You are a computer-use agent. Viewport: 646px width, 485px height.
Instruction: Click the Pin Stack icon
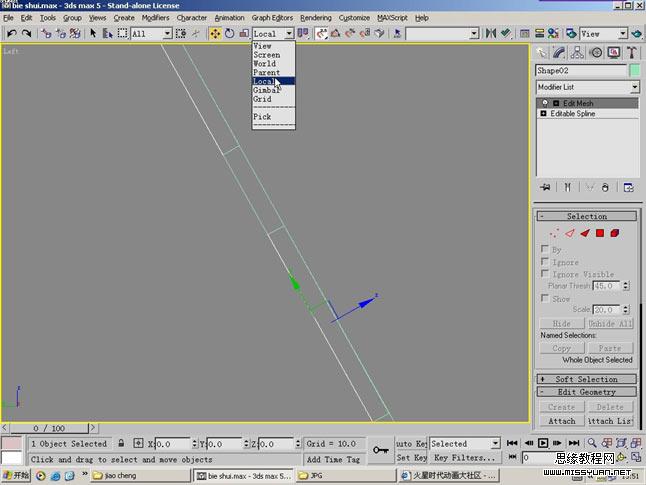click(545, 187)
